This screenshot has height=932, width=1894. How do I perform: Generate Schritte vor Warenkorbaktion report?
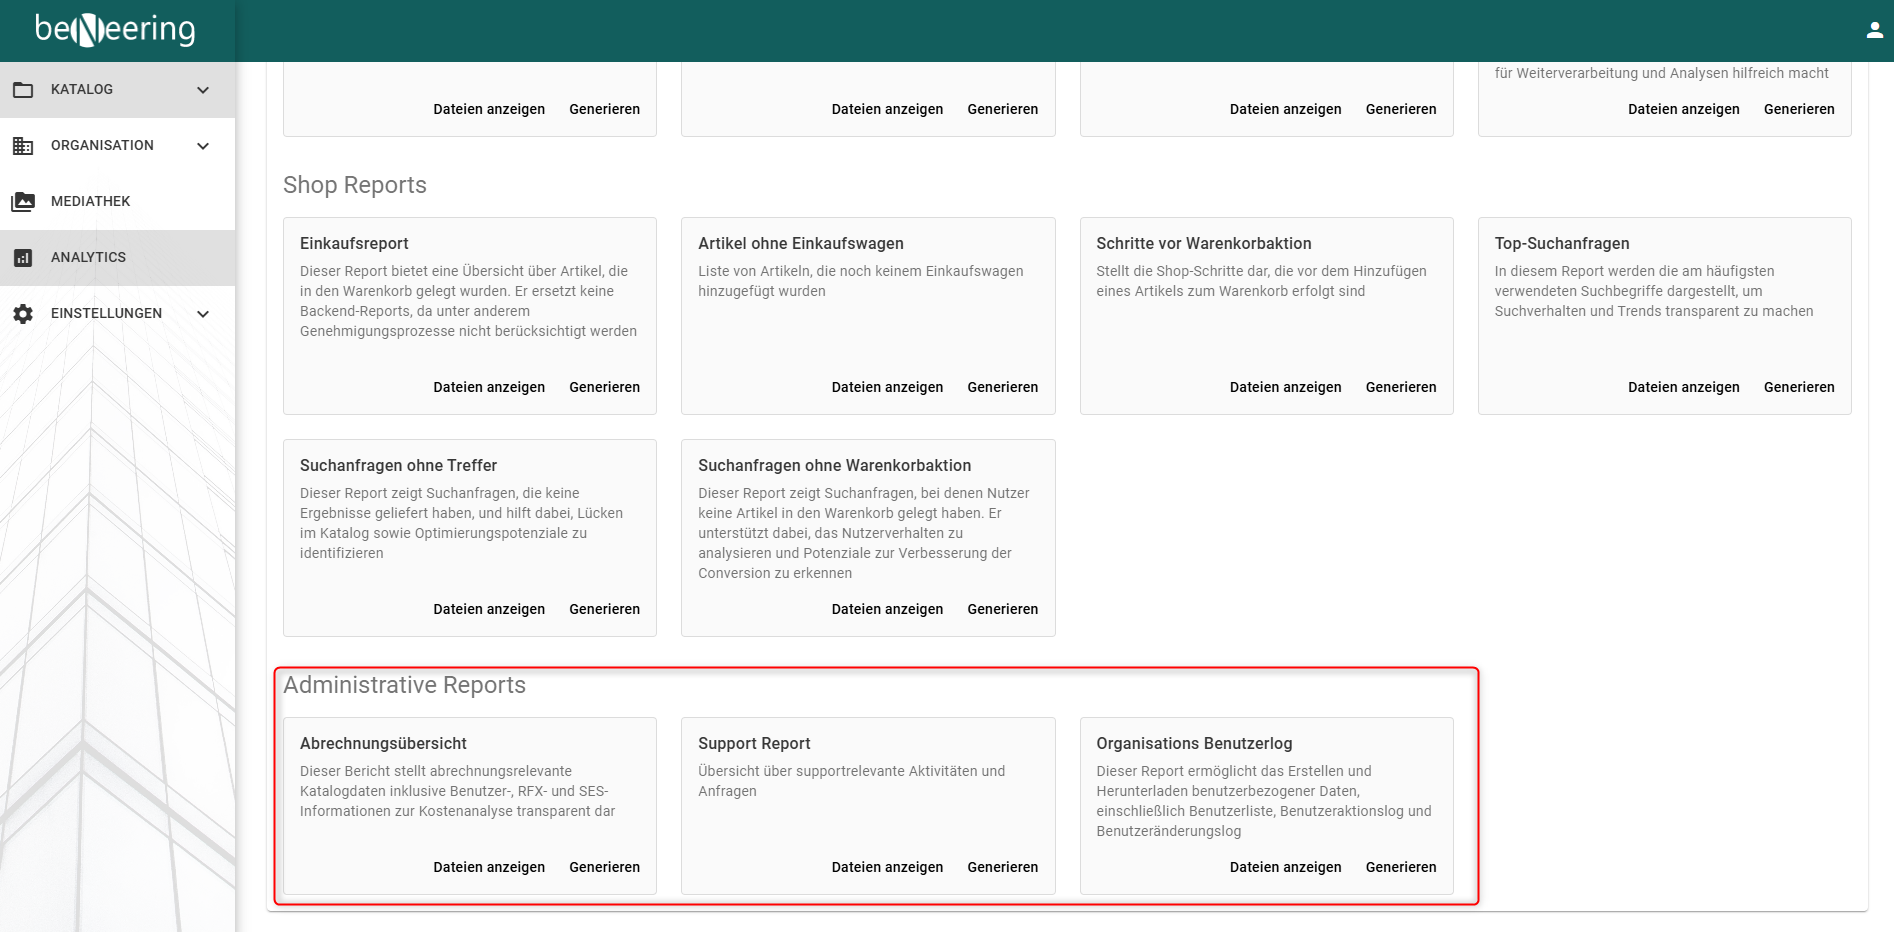click(x=1401, y=387)
